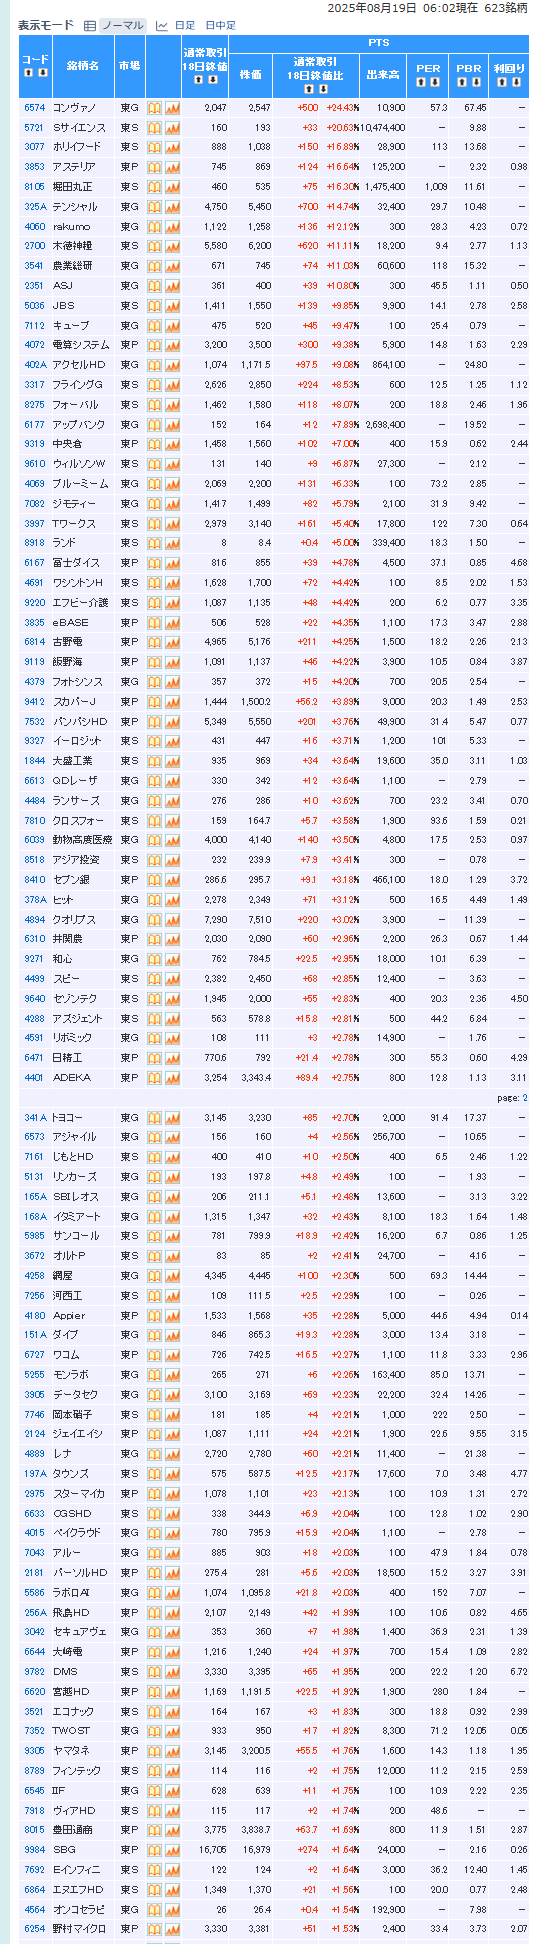The height and width of the screenshot is (1944, 540).
Task: Open book icon for コンヴァノ row
Action: (155, 107)
